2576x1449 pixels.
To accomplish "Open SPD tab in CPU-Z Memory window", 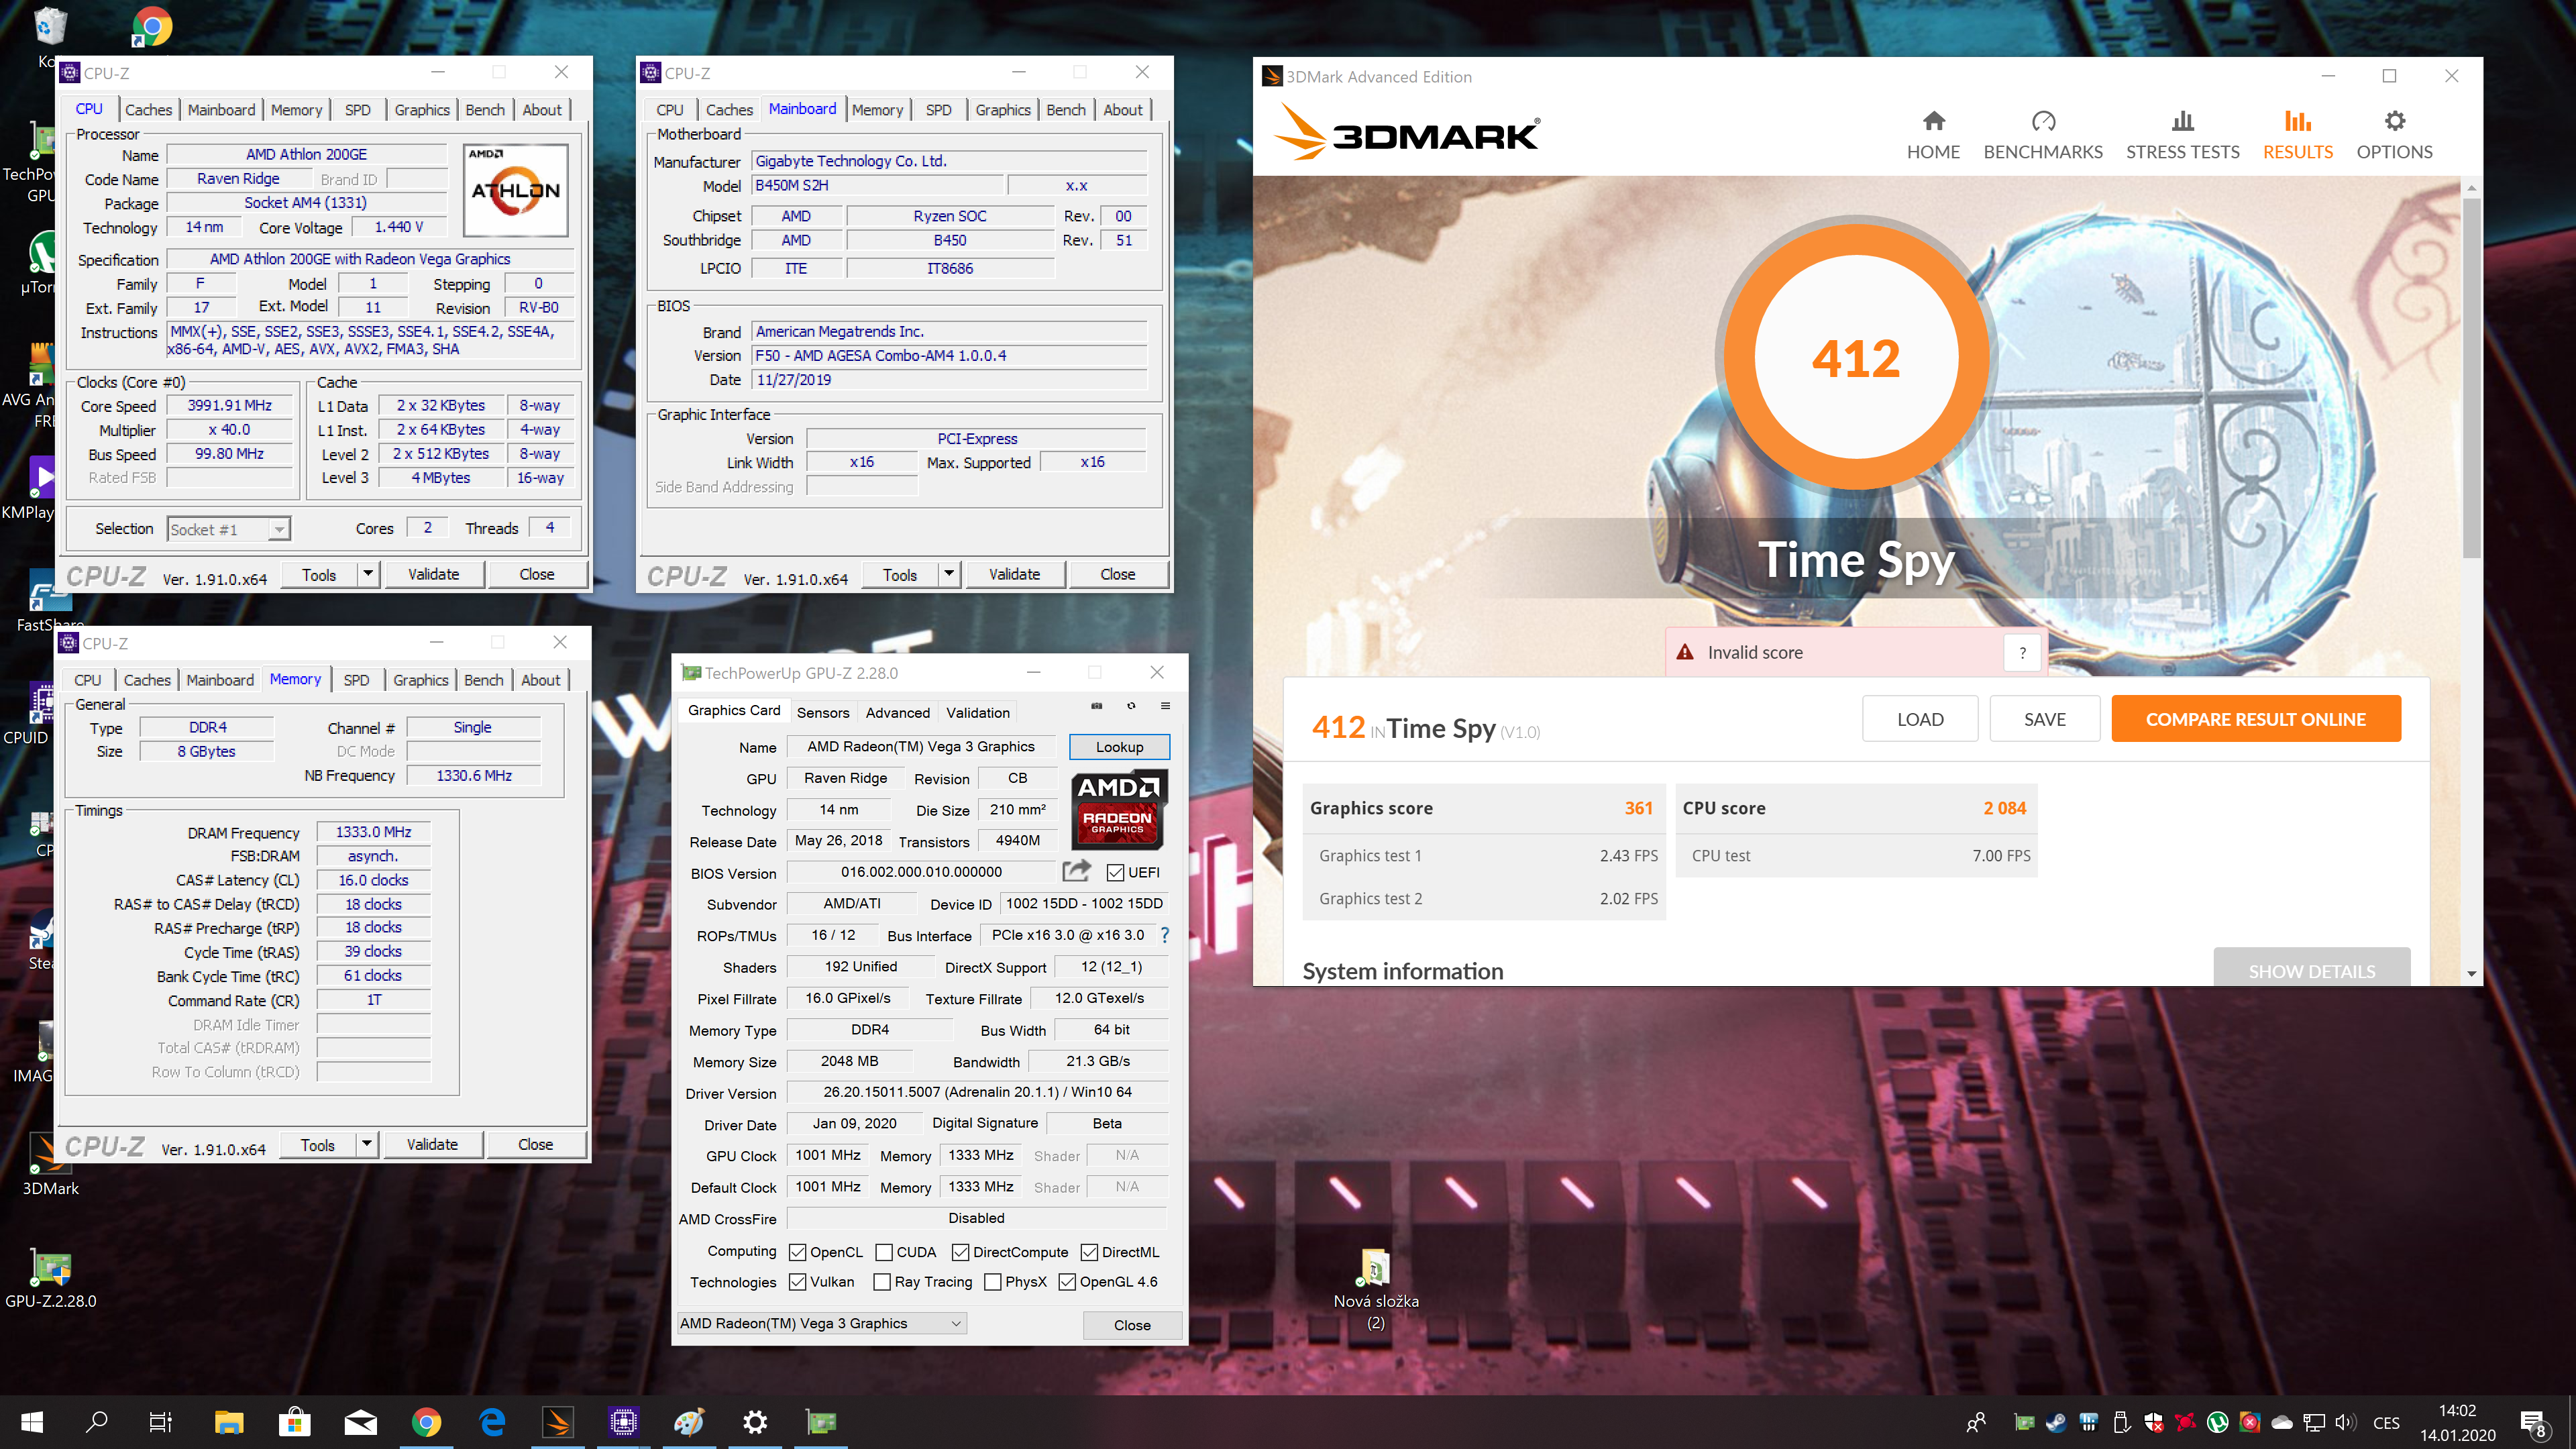I will click(356, 680).
